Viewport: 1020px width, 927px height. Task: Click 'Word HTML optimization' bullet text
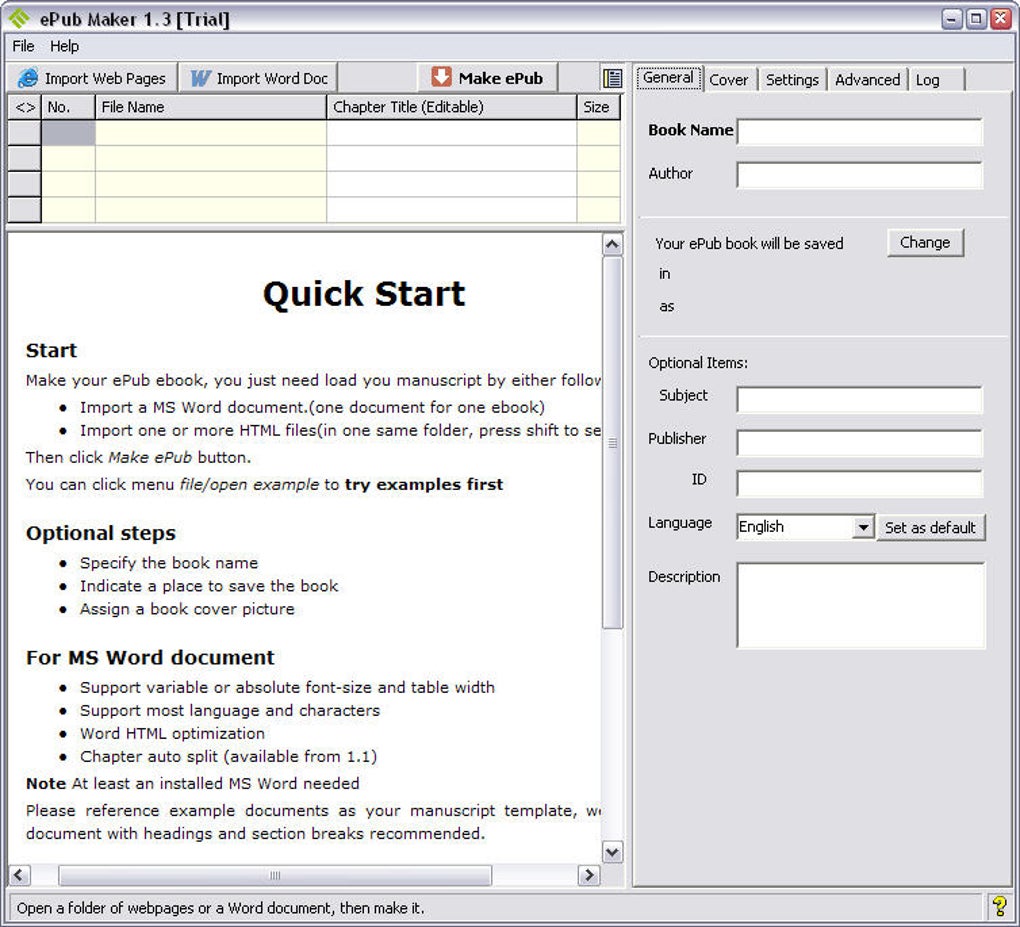(172, 733)
